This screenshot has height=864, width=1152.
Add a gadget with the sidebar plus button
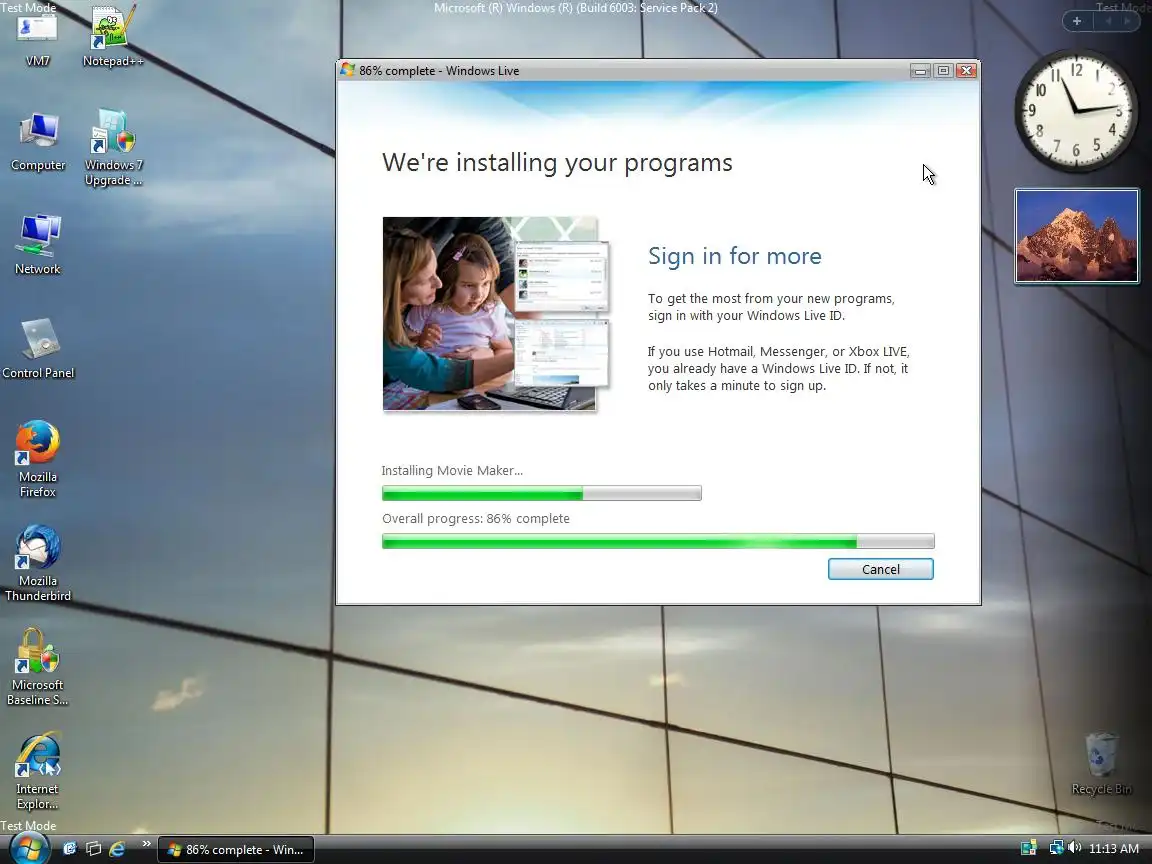pyautogui.click(x=1077, y=21)
